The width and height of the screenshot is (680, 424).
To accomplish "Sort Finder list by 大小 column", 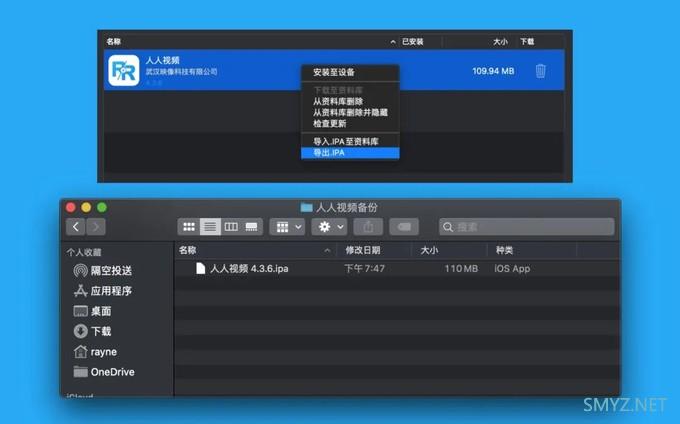I will tap(429, 250).
